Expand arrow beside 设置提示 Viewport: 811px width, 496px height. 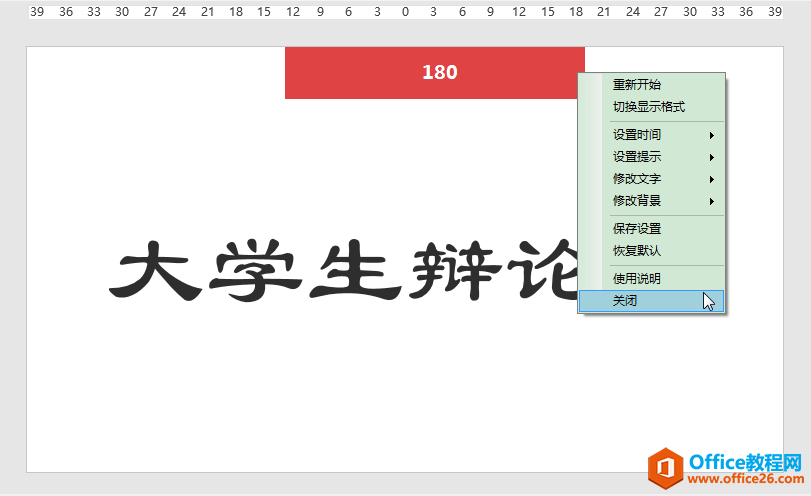click(x=712, y=157)
